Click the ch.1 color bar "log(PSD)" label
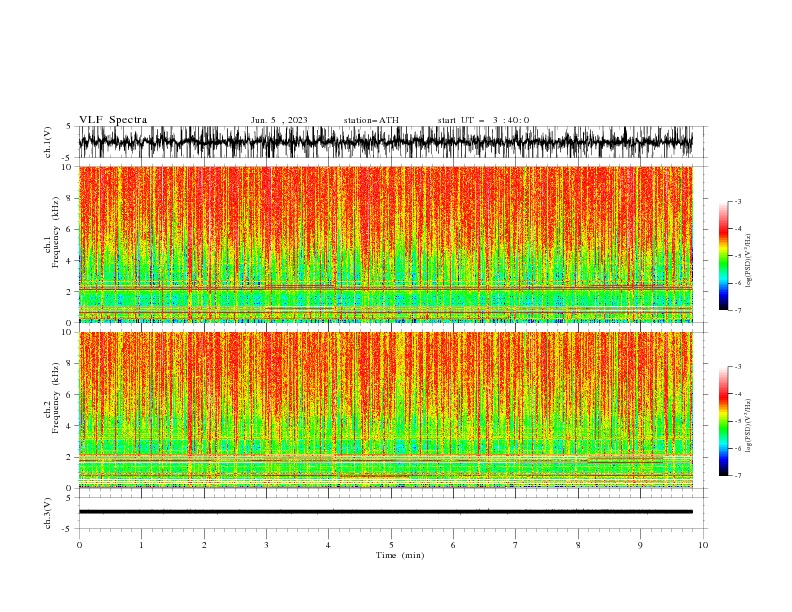Screen dimensions: 792x612 (748, 261)
